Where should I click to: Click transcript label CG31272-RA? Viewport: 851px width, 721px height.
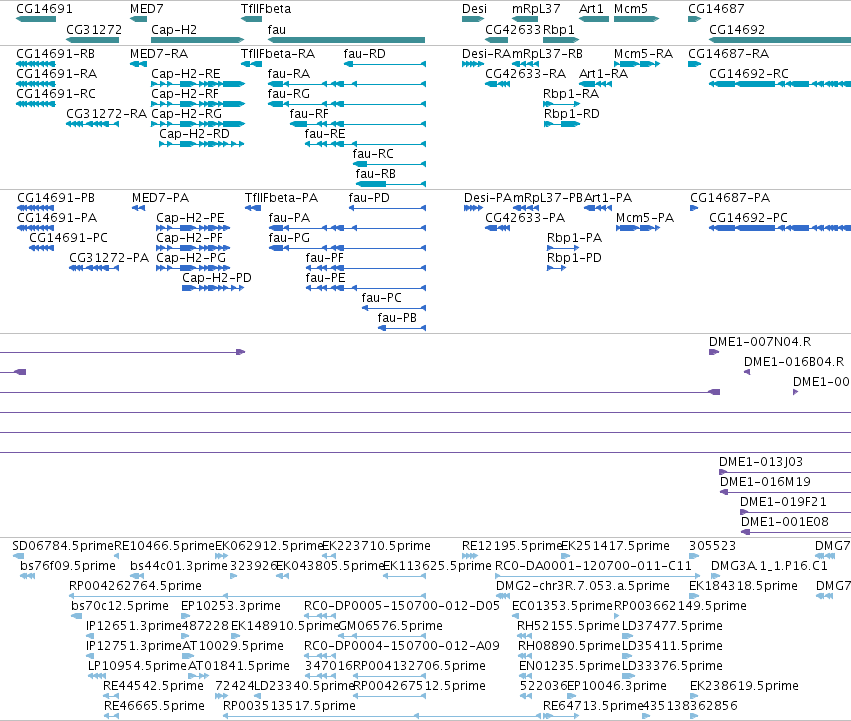(106, 114)
